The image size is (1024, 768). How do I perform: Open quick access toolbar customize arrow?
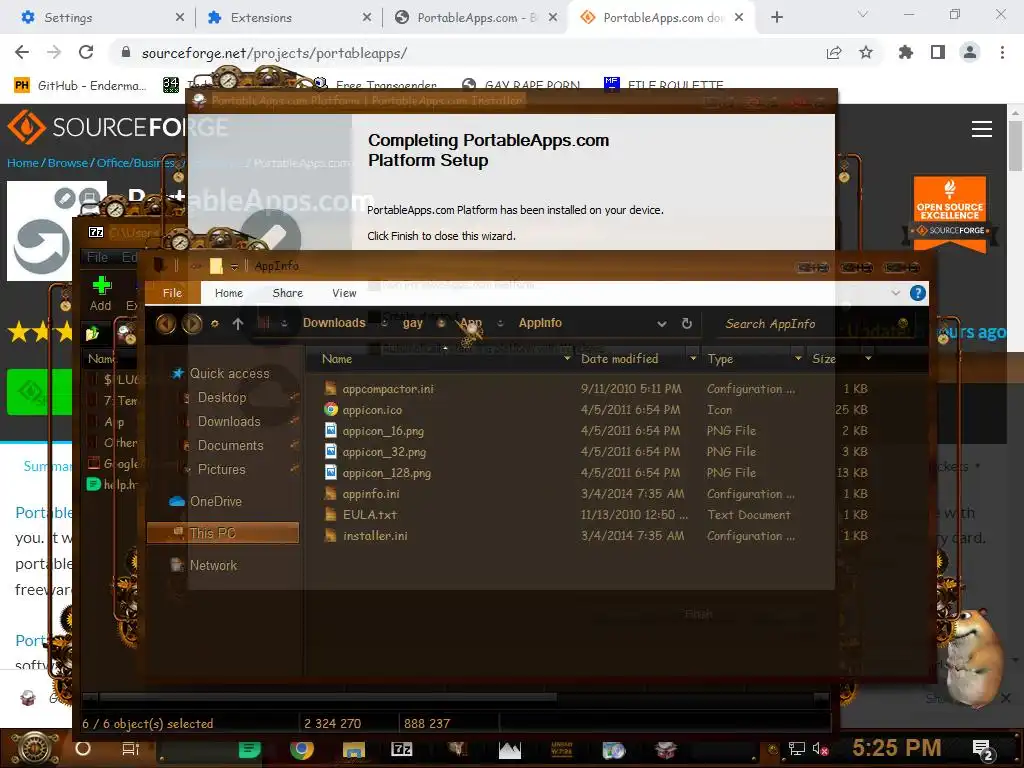click(x=234, y=266)
